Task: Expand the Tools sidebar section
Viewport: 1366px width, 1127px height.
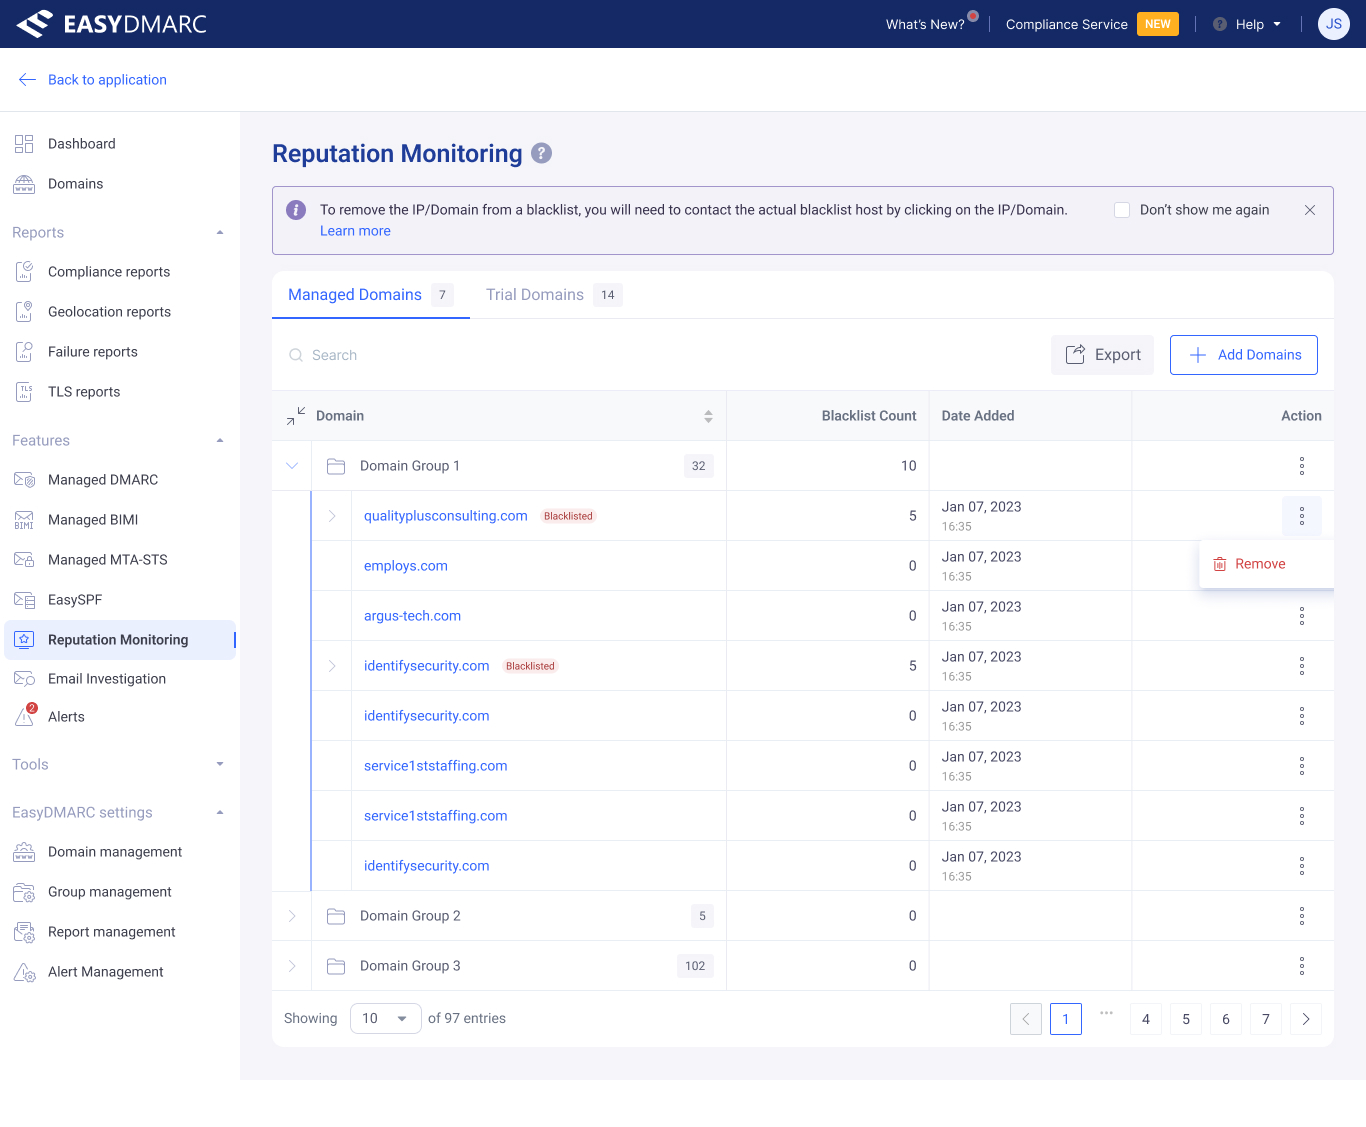Action: tap(220, 765)
